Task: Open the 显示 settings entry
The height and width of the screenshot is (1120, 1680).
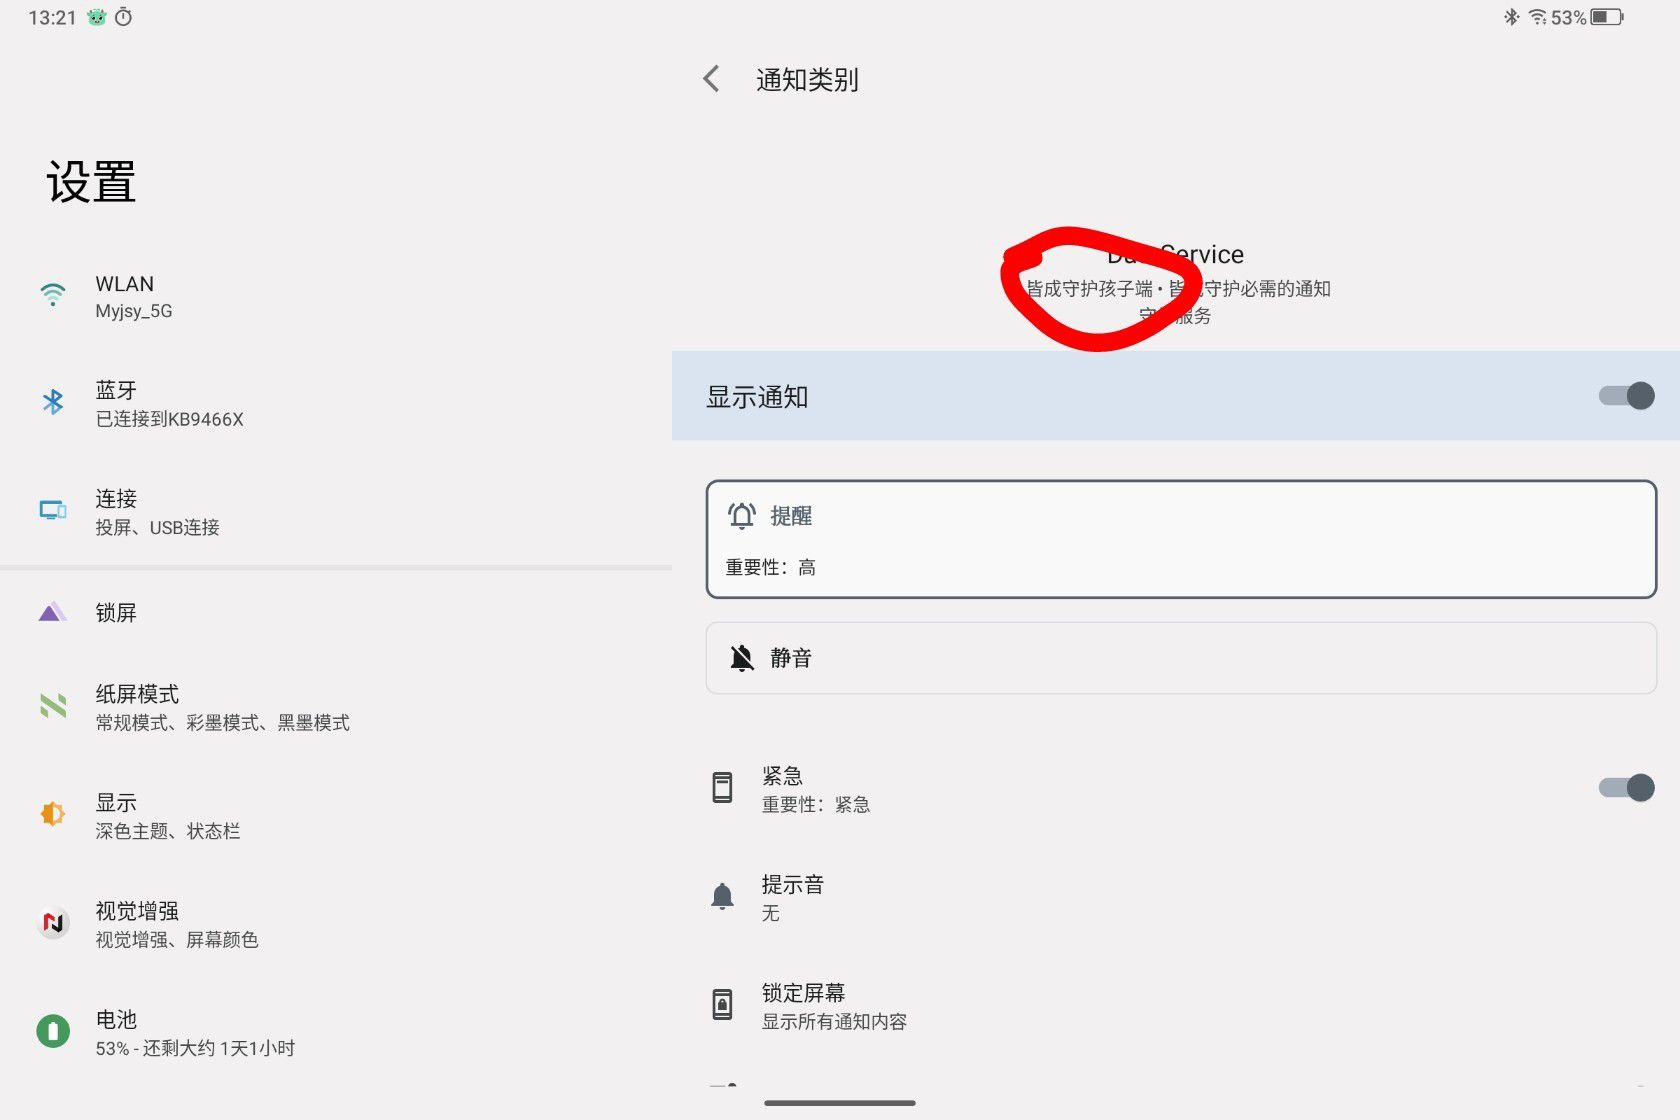Action: pyautogui.click(x=336, y=816)
